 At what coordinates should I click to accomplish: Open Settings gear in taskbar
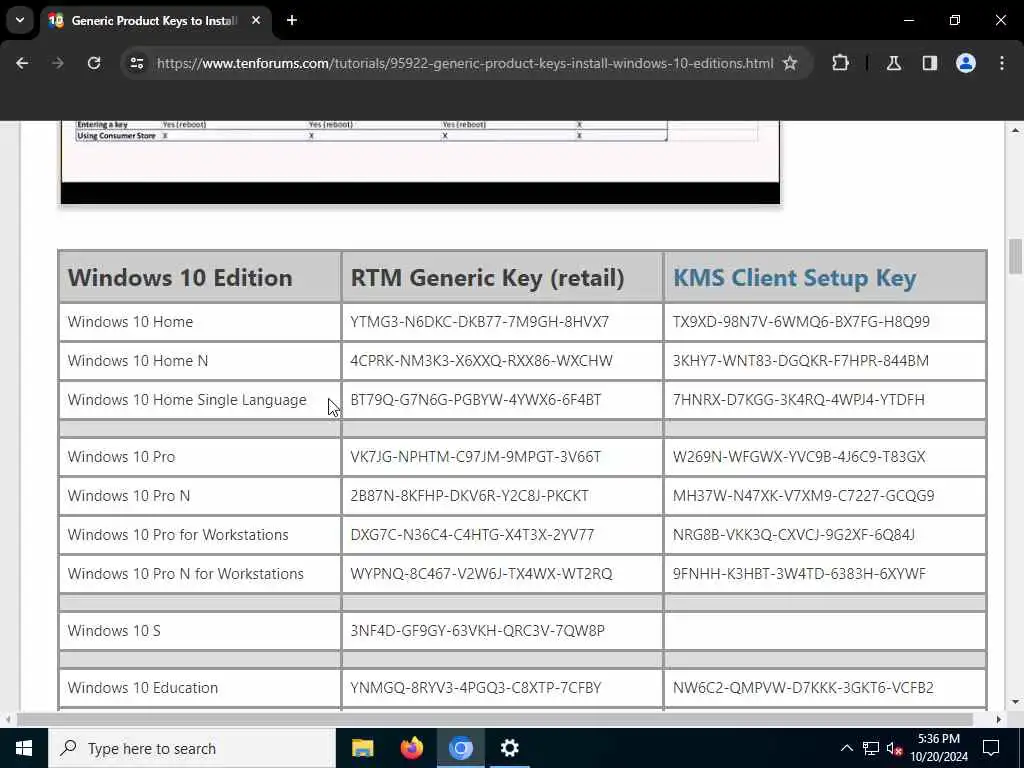[x=509, y=748]
